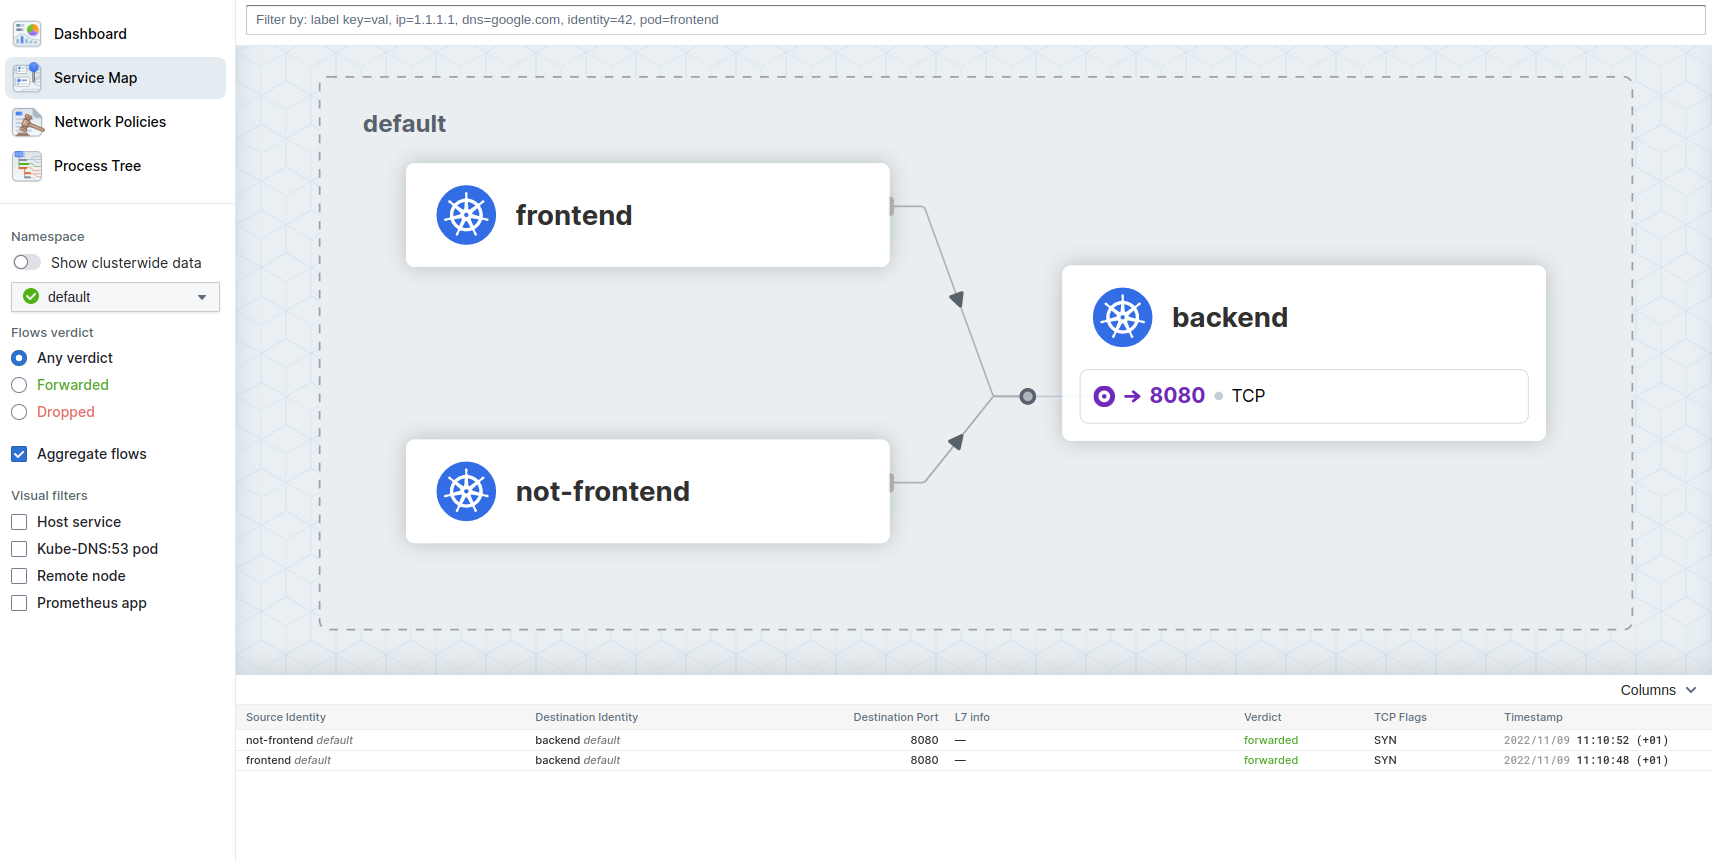Image resolution: width=1712 pixels, height=861 pixels.
Task: Select the backend service card
Action: (1304, 353)
